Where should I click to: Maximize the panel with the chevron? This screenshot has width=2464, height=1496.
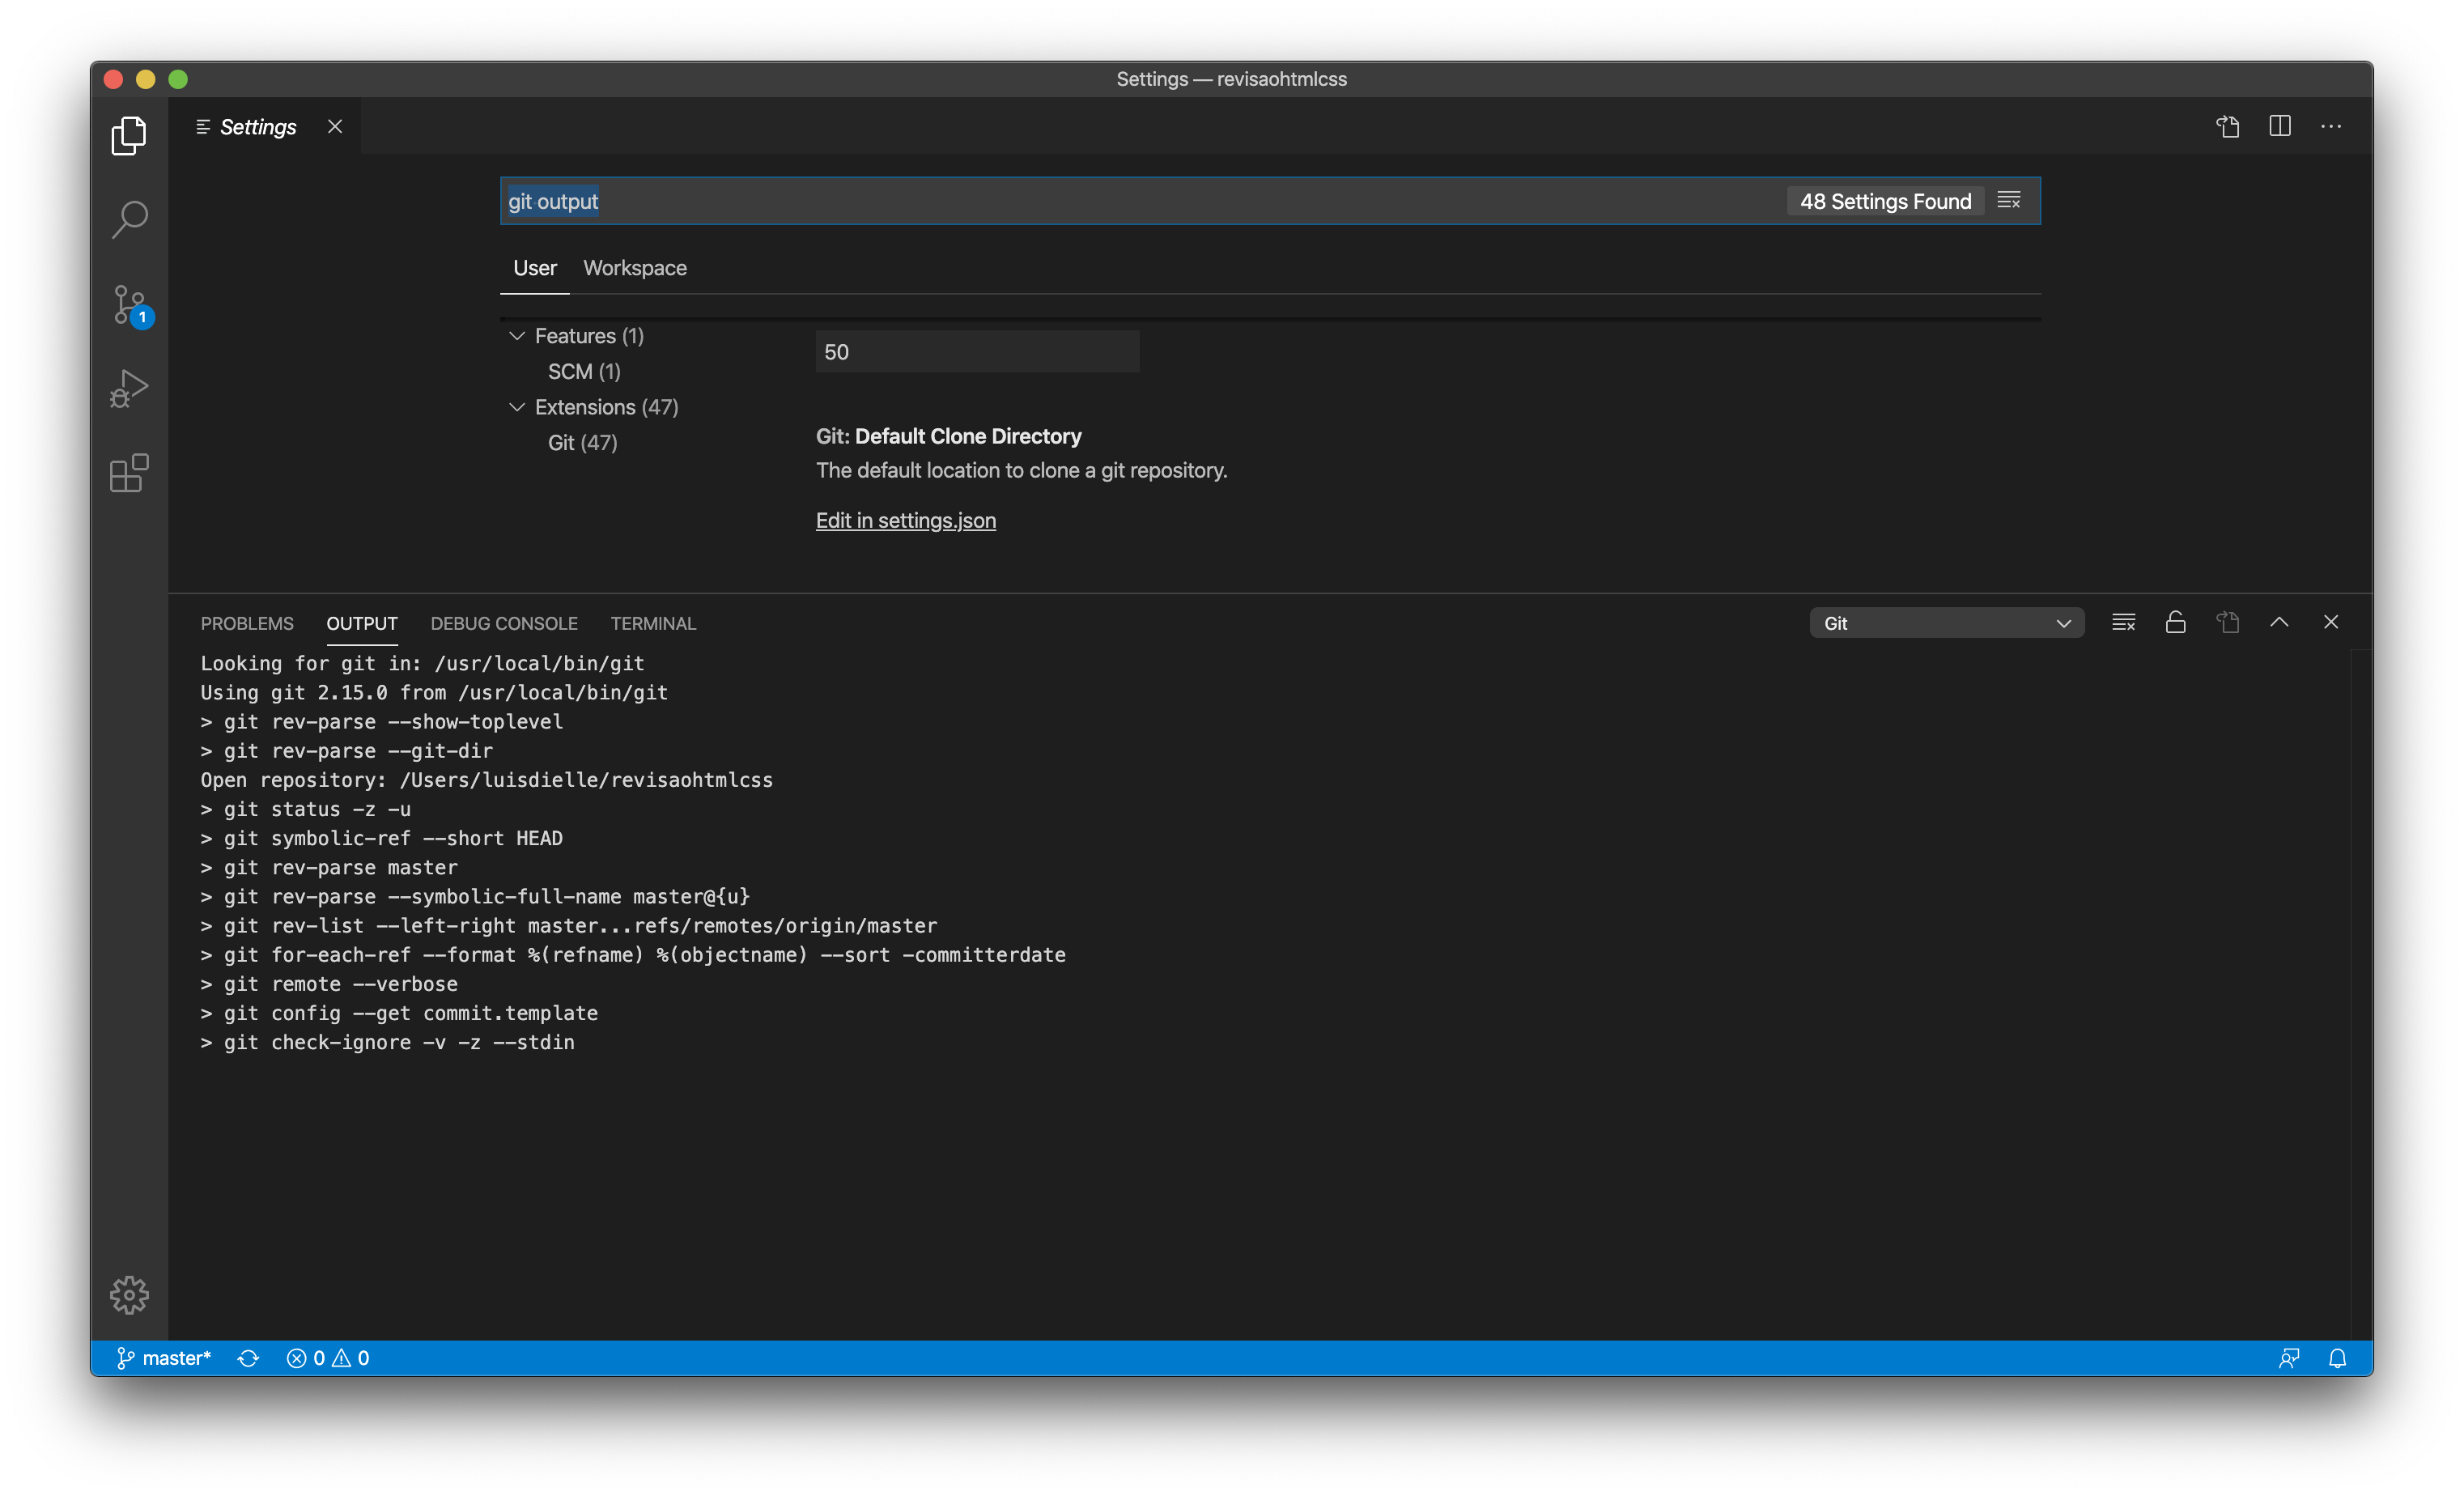(x=2279, y=622)
